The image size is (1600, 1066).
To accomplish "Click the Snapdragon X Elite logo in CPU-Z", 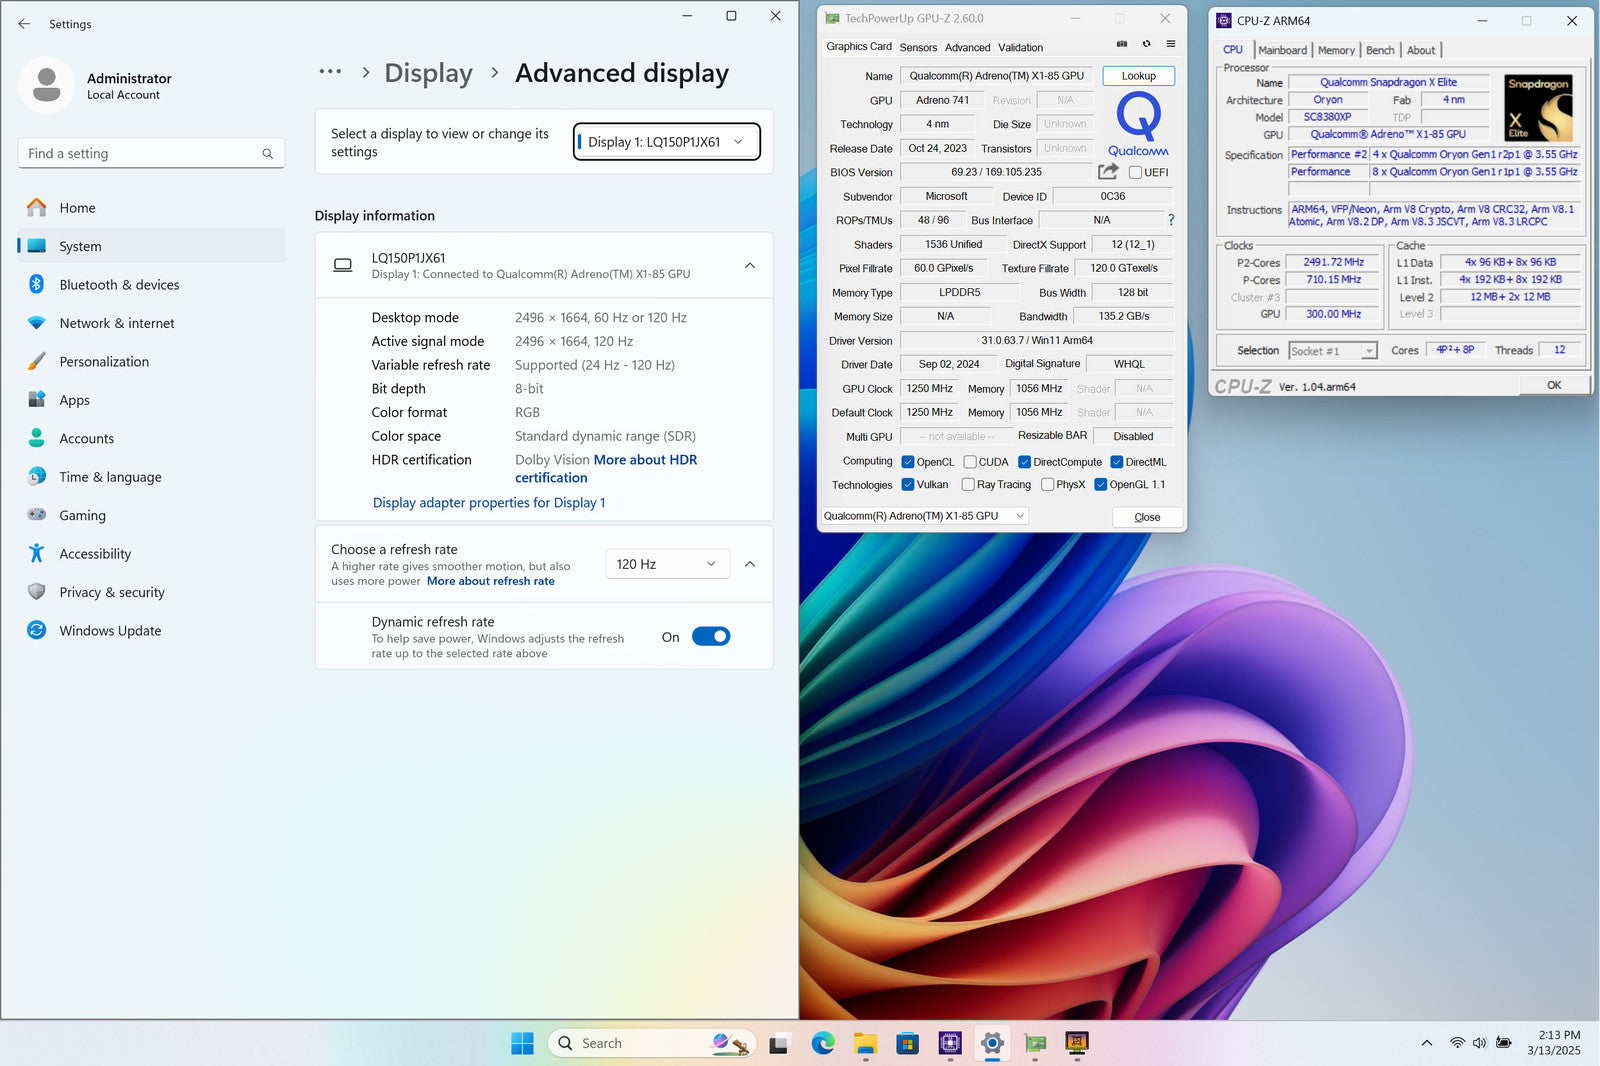I will [1539, 108].
